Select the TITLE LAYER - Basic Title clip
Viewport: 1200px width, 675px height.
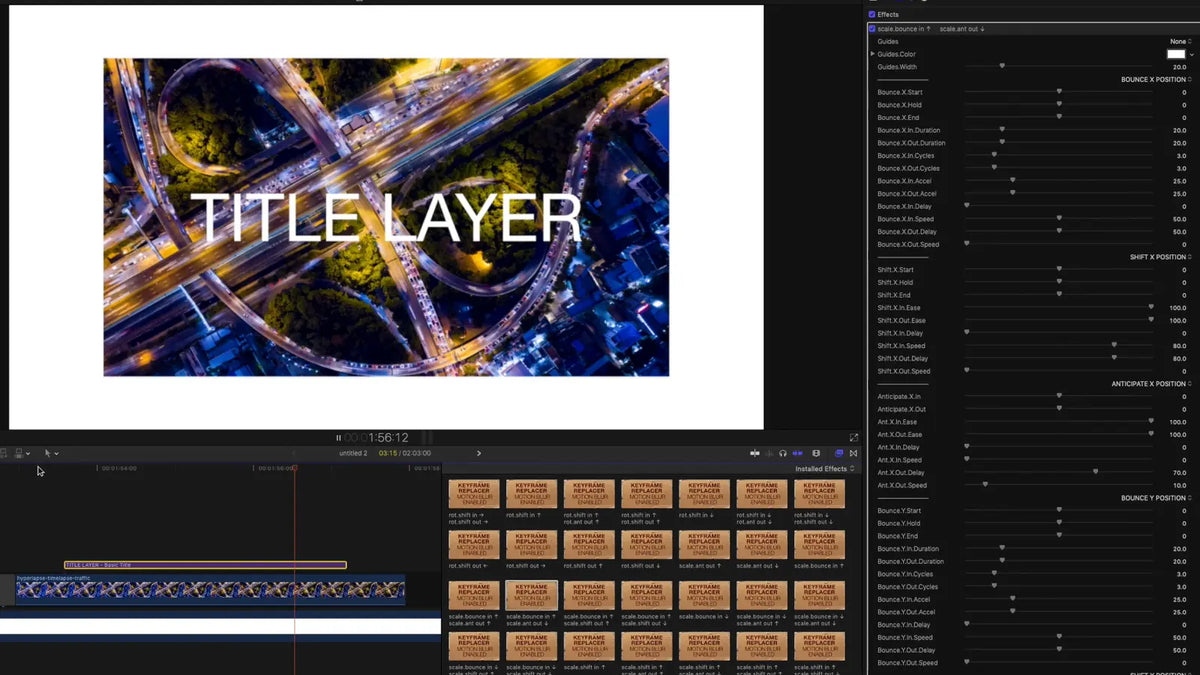point(205,565)
